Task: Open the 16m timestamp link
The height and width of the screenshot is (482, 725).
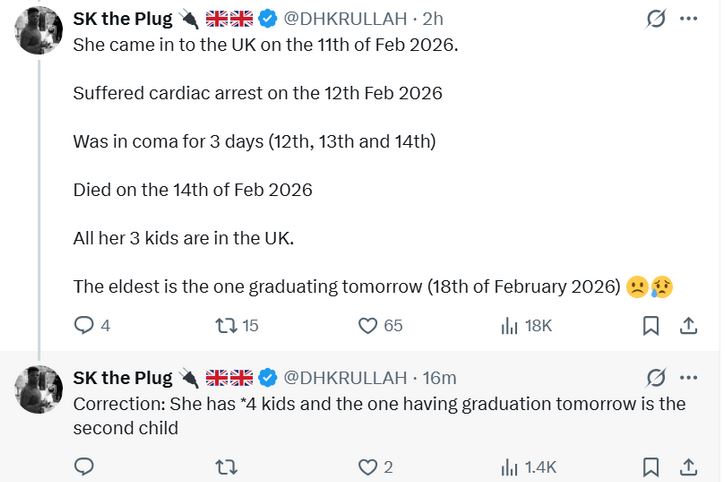Action: click(439, 378)
